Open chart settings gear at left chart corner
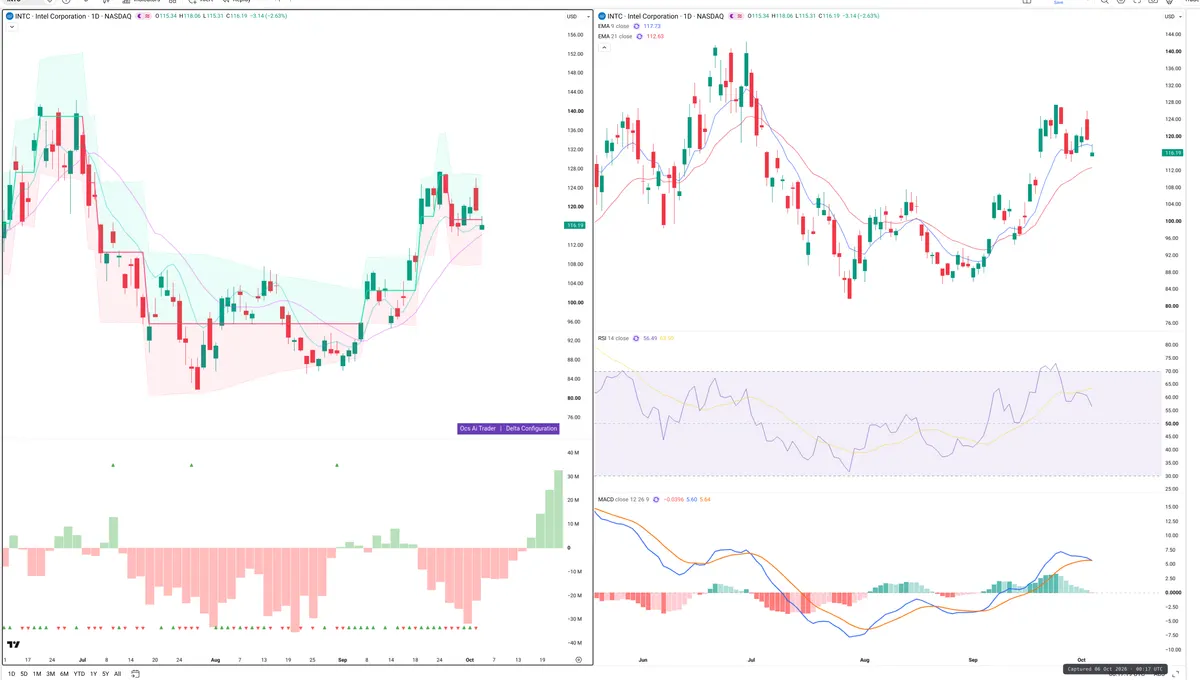Image resolution: width=1200 pixels, height=680 pixels. 579,660
